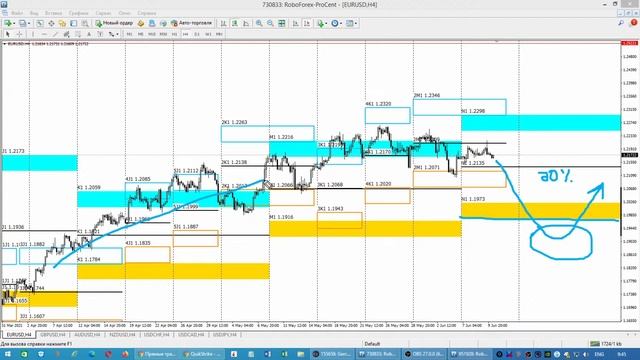Expand the New Chart dropdown arrow
The image size is (640, 360).
14,23
